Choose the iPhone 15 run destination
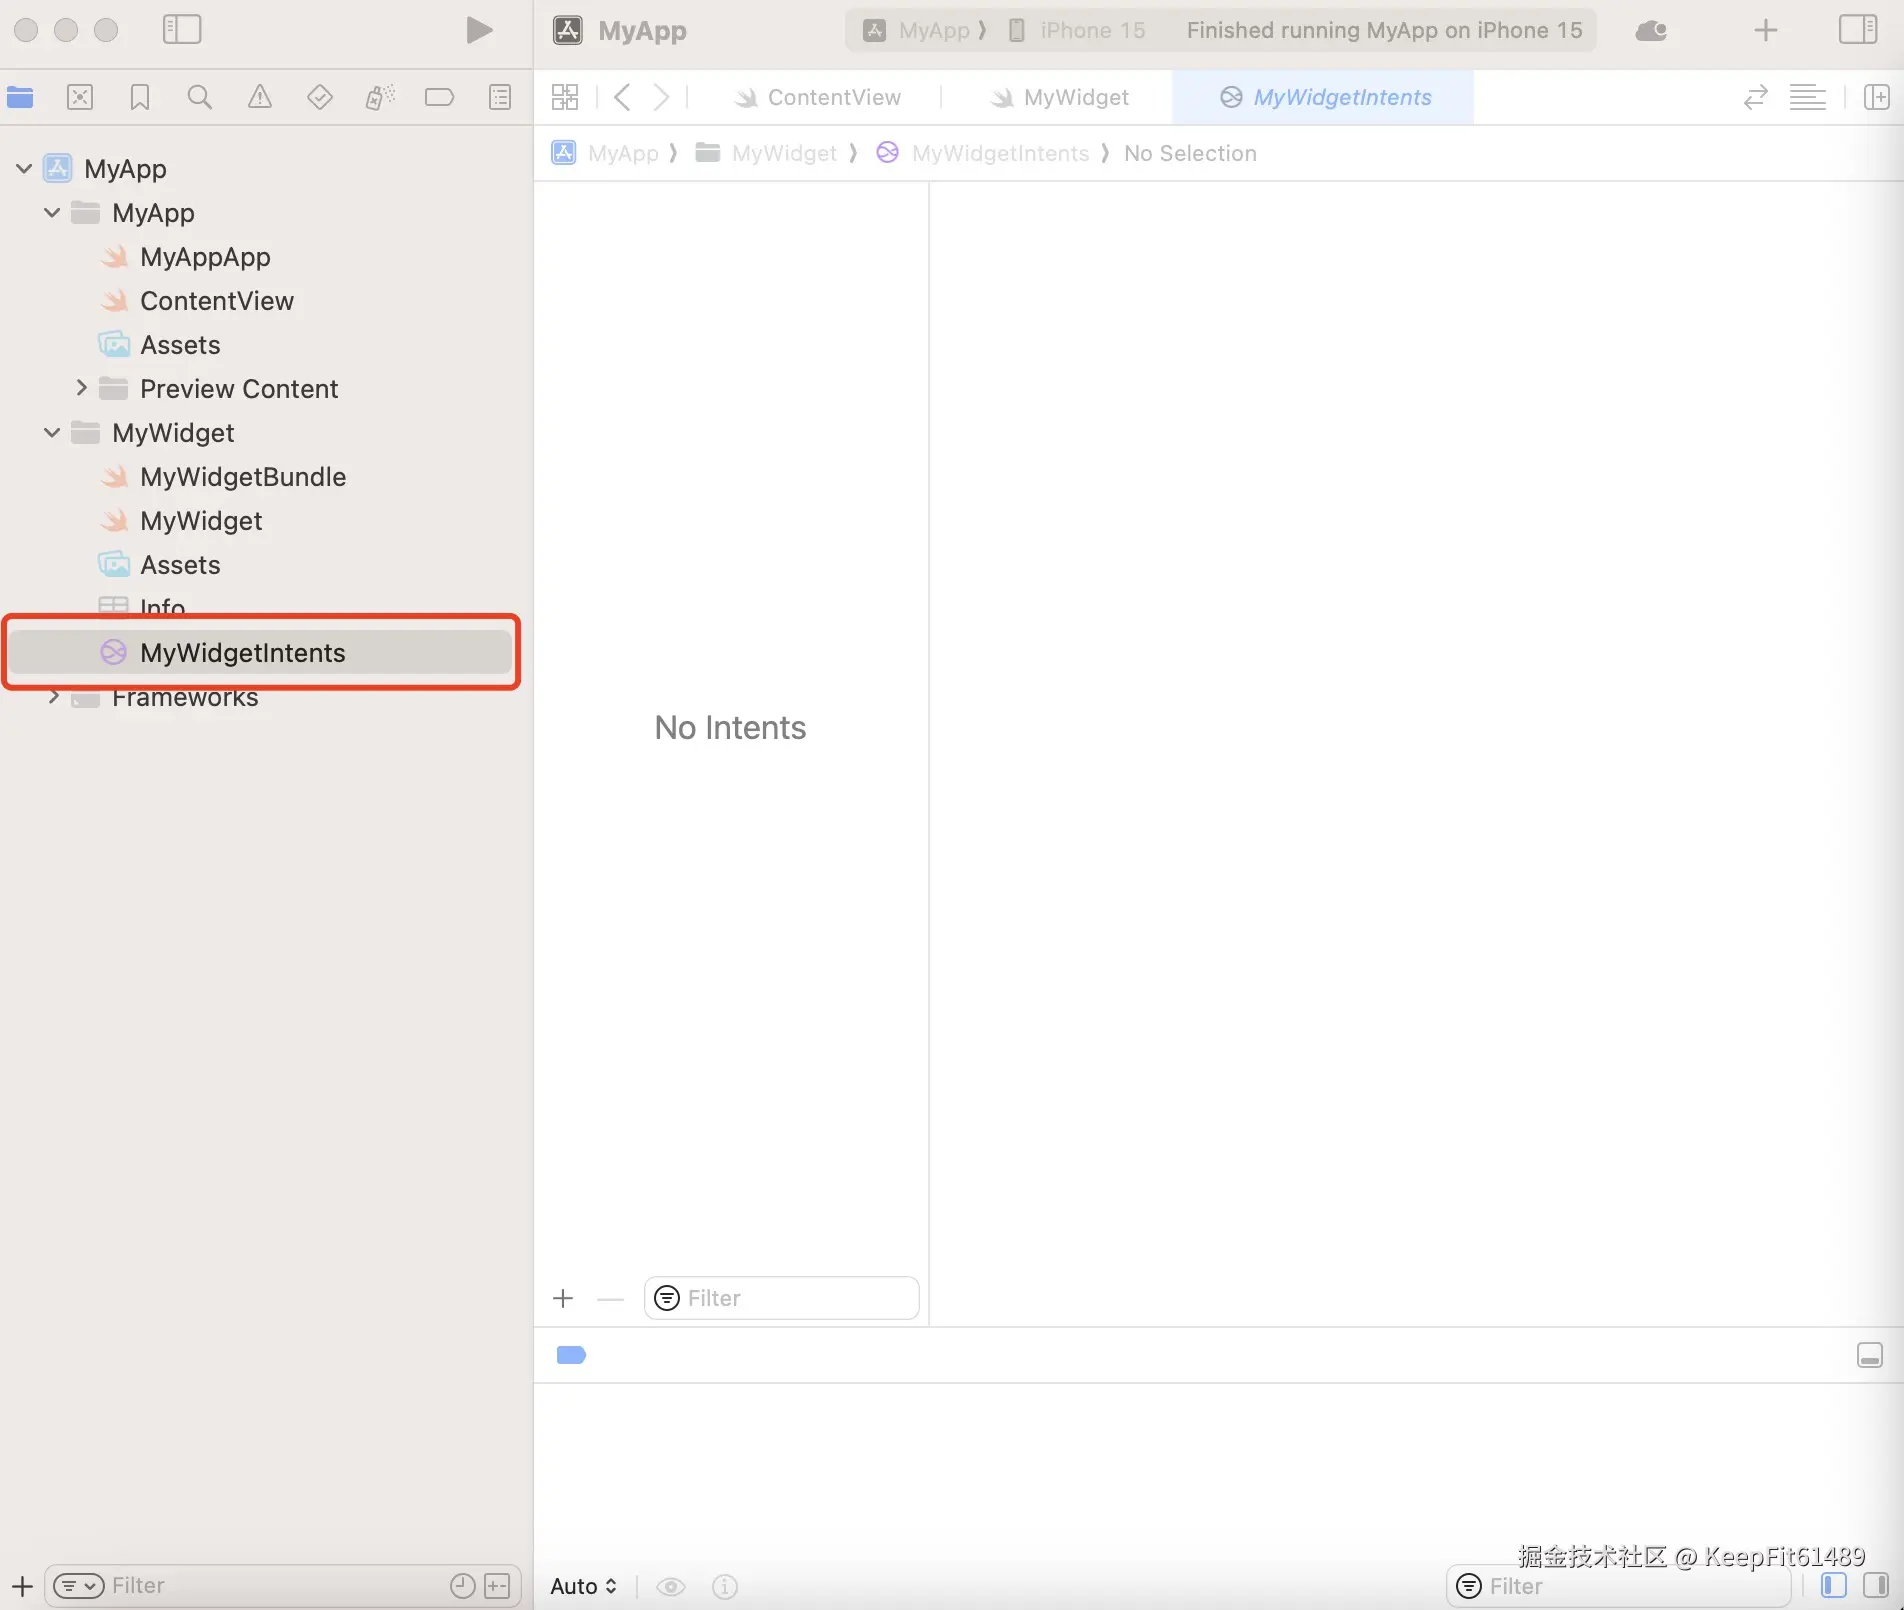Image resolution: width=1904 pixels, height=1610 pixels. [x=1076, y=30]
